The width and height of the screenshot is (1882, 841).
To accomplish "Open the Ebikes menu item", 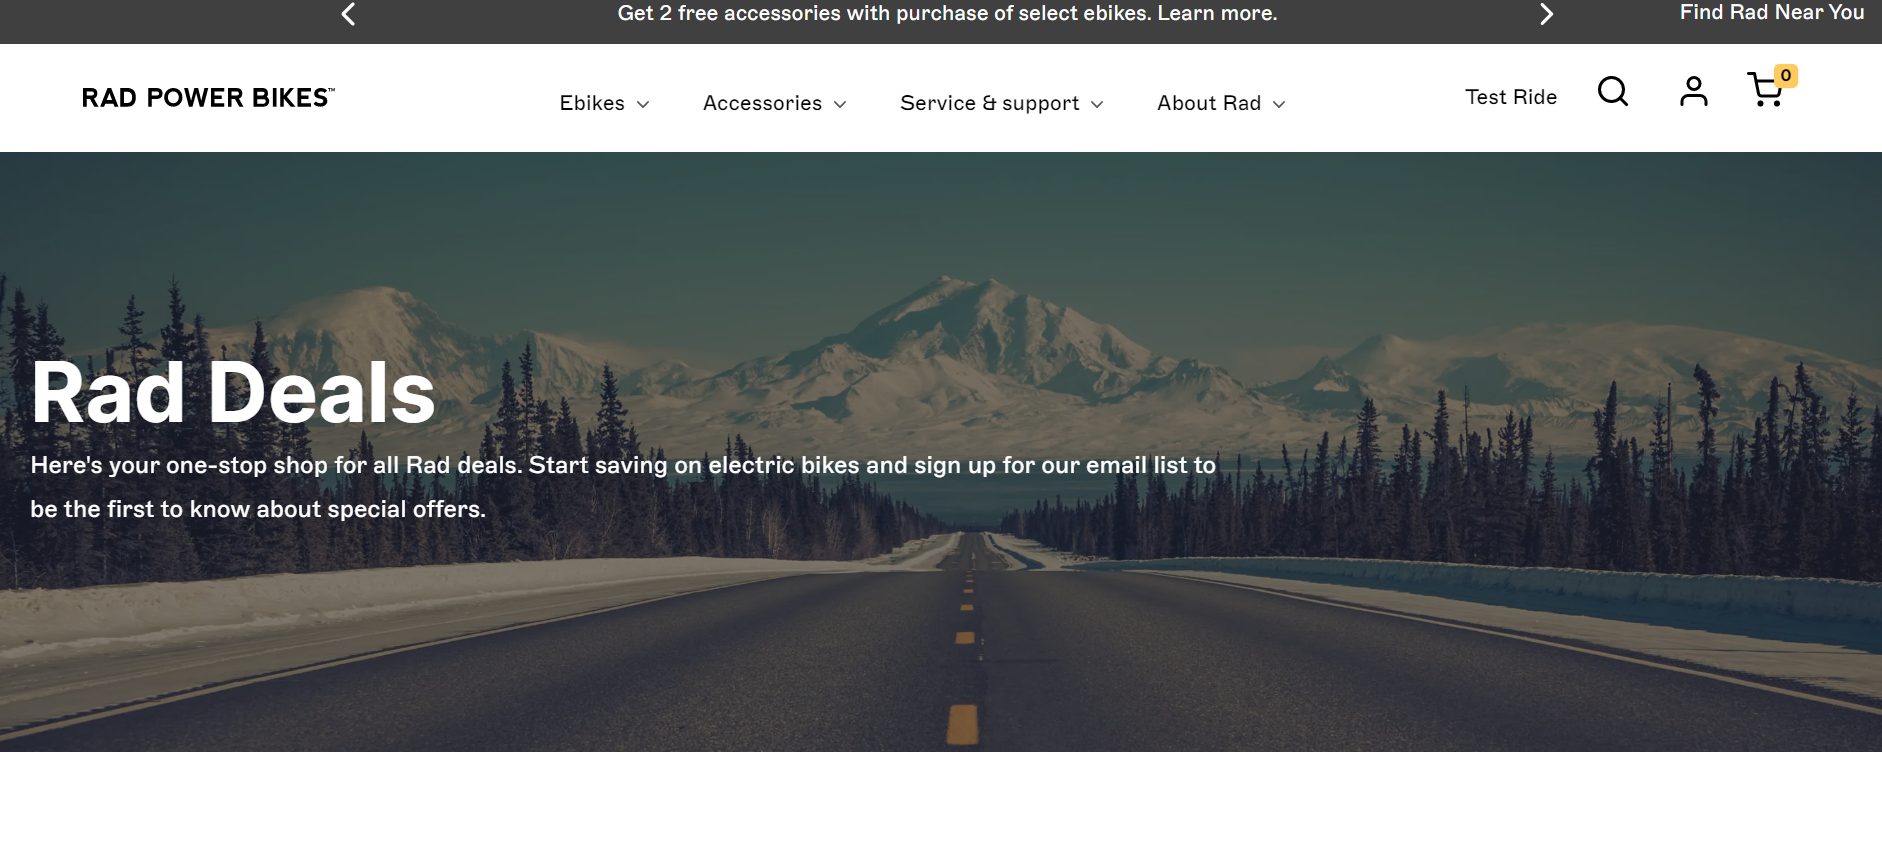I will coord(592,103).
